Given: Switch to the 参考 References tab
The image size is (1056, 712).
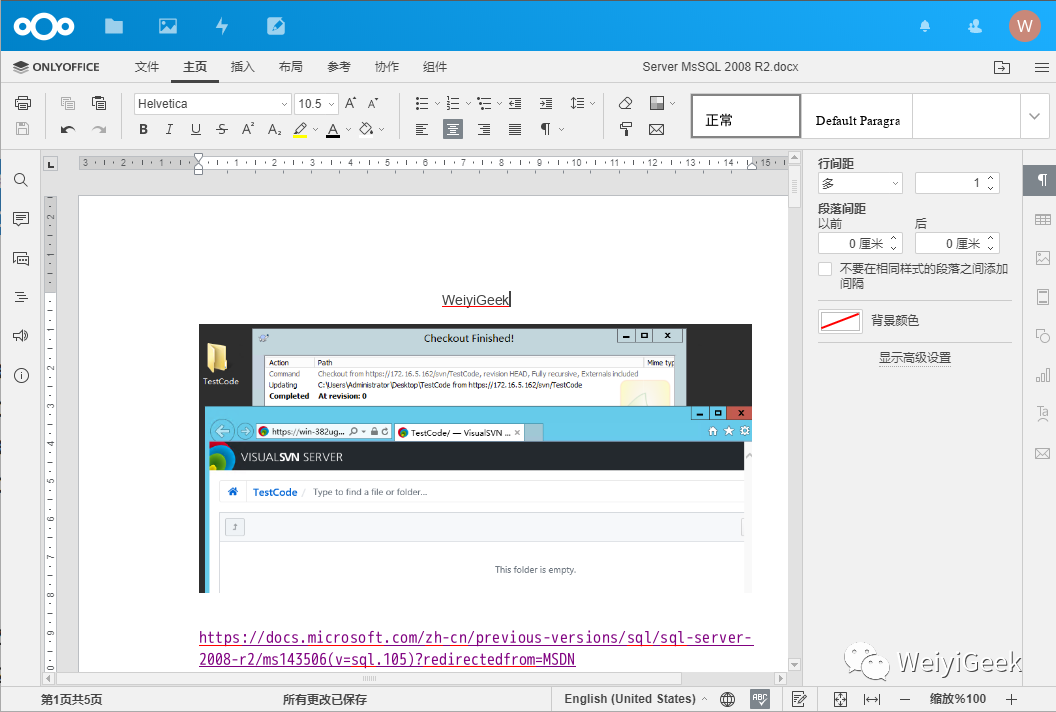Looking at the screenshot, I should 339,67.
